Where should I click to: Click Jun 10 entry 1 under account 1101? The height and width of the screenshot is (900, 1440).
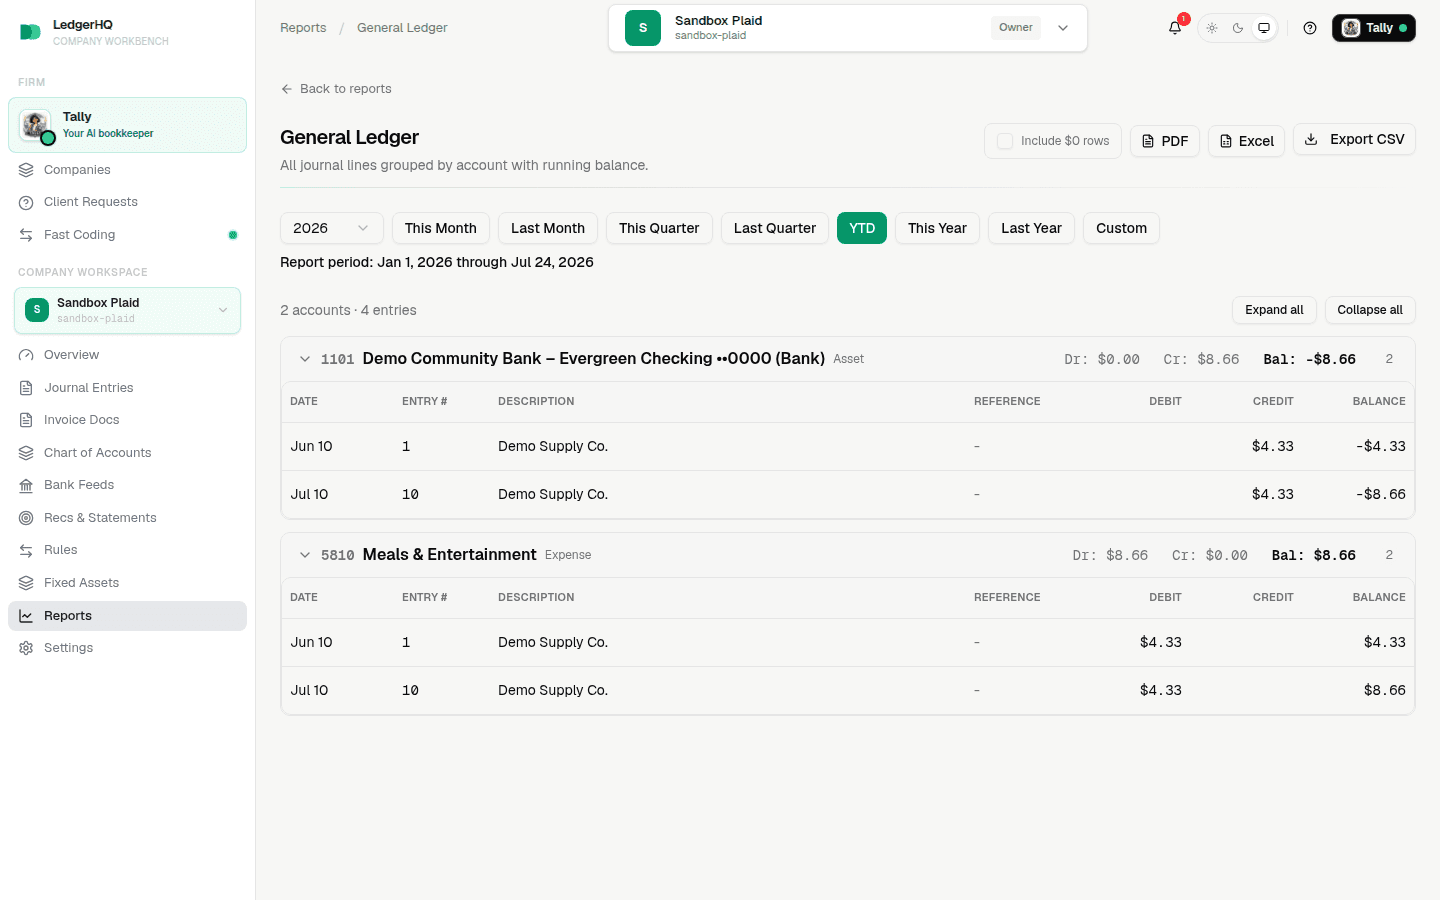[848, 446]
